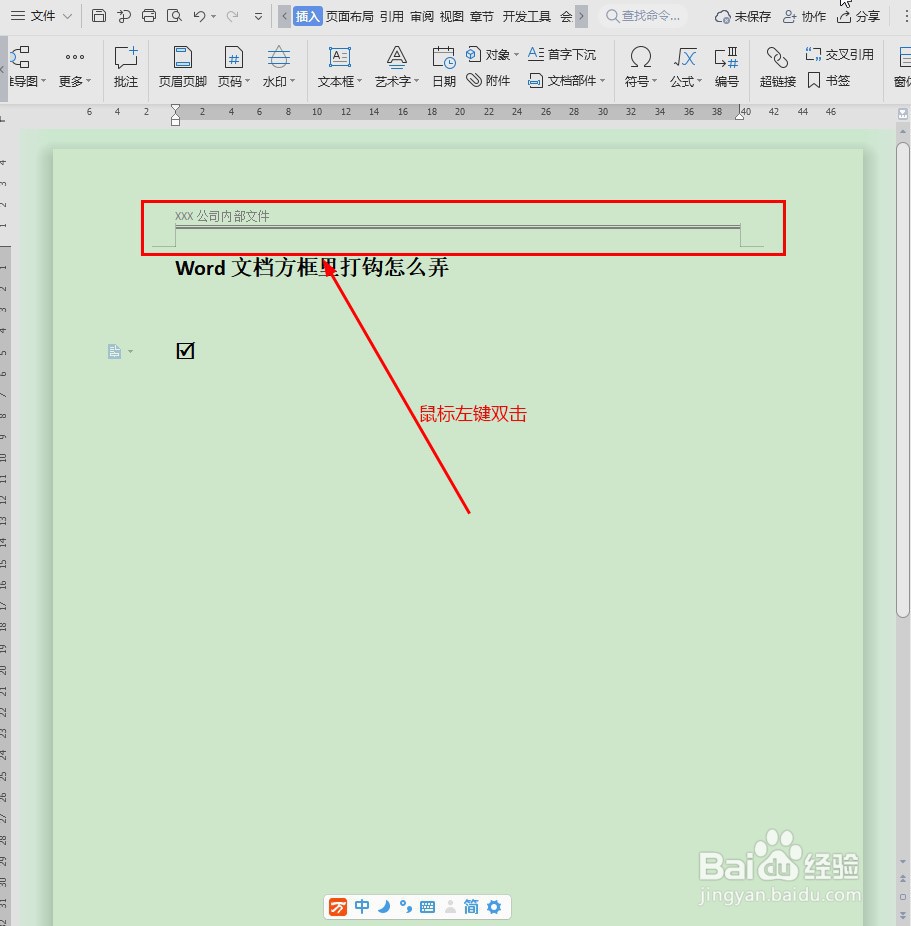Switch to the 页面布局 tab
Image resolution: width=911 pixels, height=926 pixels.
click(350, 17)
